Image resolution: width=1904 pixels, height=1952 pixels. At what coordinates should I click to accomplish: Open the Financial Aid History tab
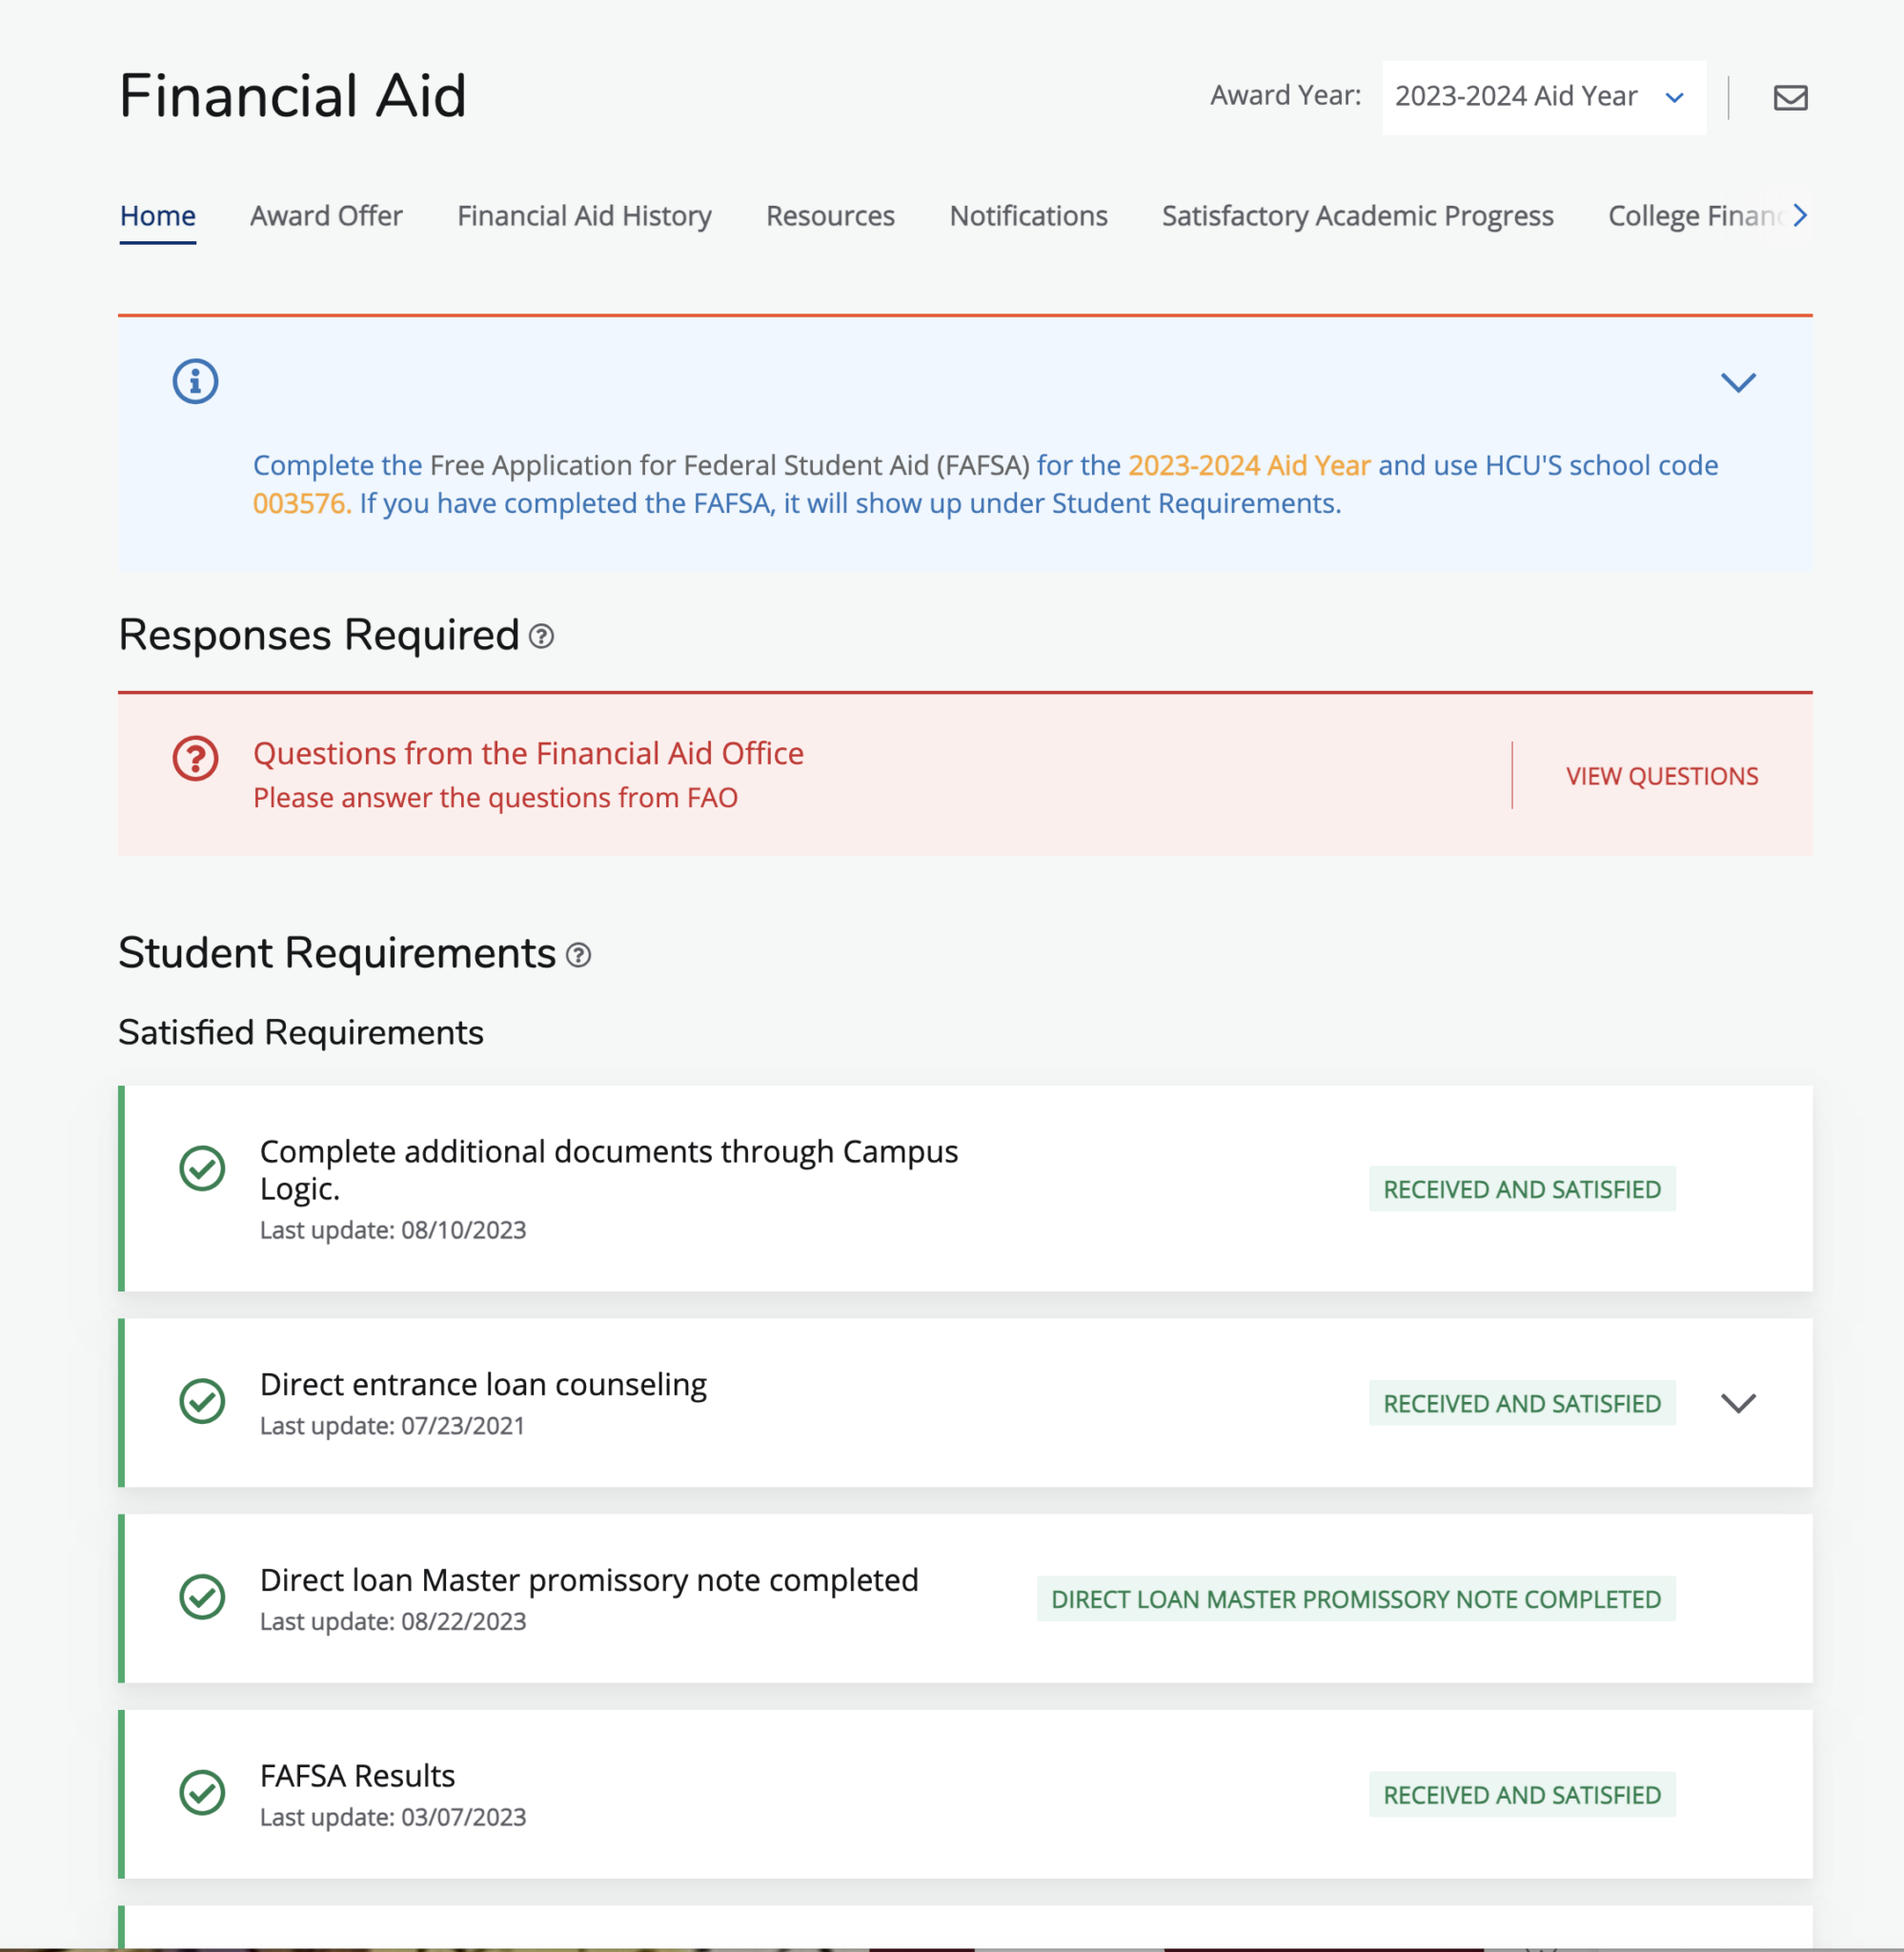tap(584, 216)
